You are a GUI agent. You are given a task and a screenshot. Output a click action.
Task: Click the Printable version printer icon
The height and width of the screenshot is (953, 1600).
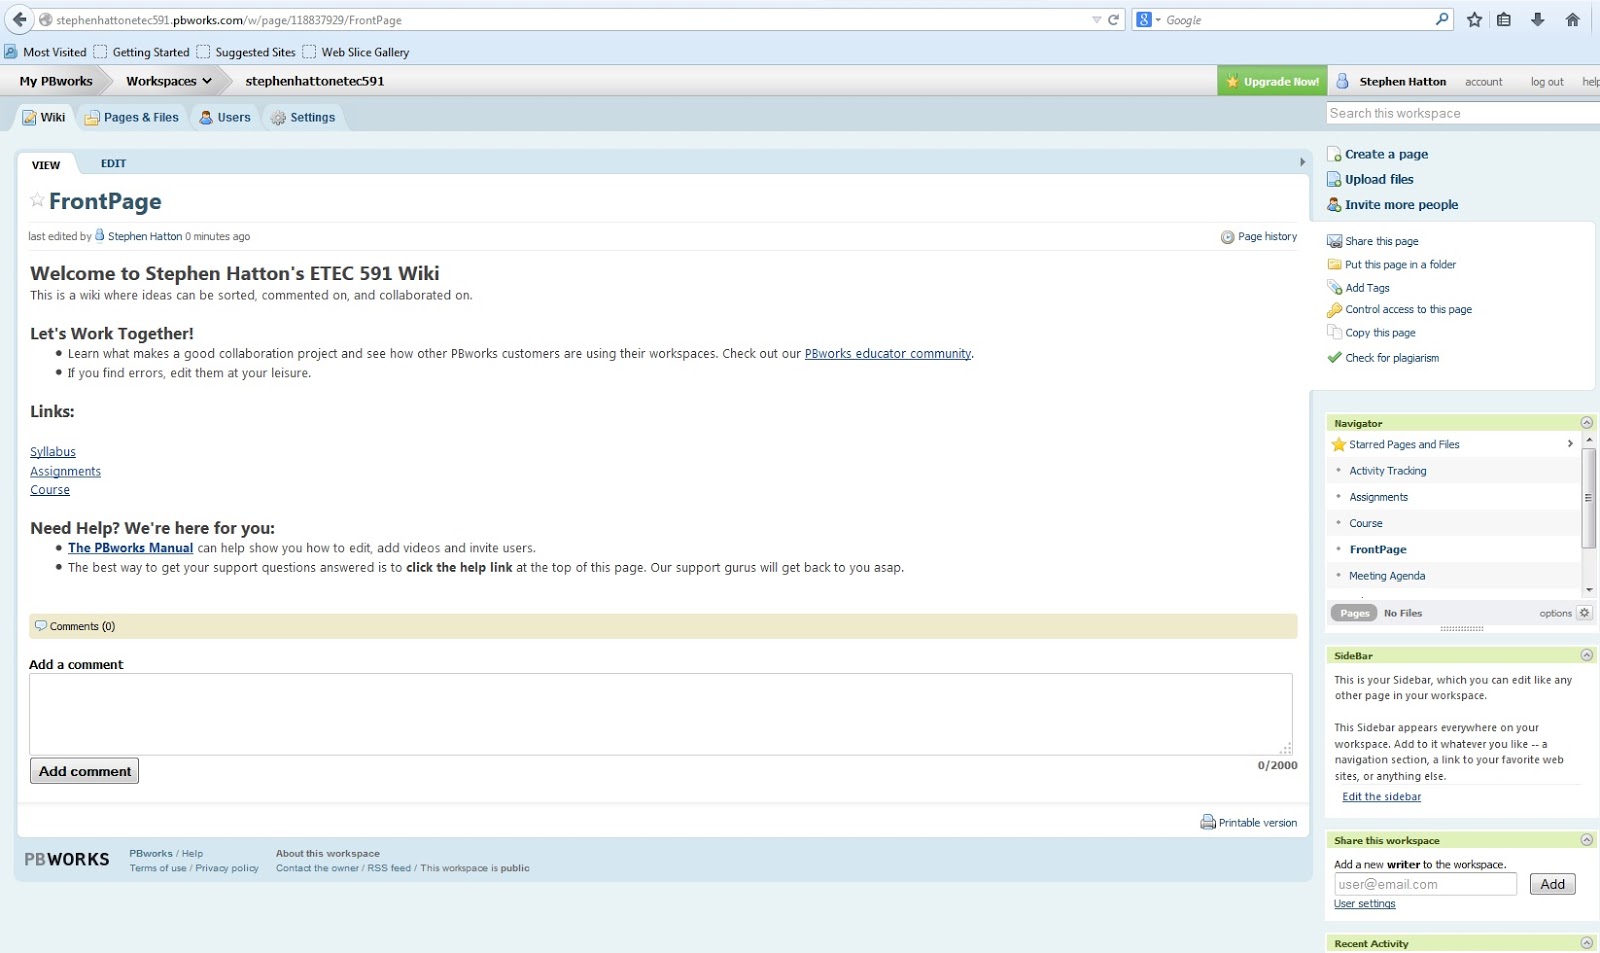point(1207,822)
